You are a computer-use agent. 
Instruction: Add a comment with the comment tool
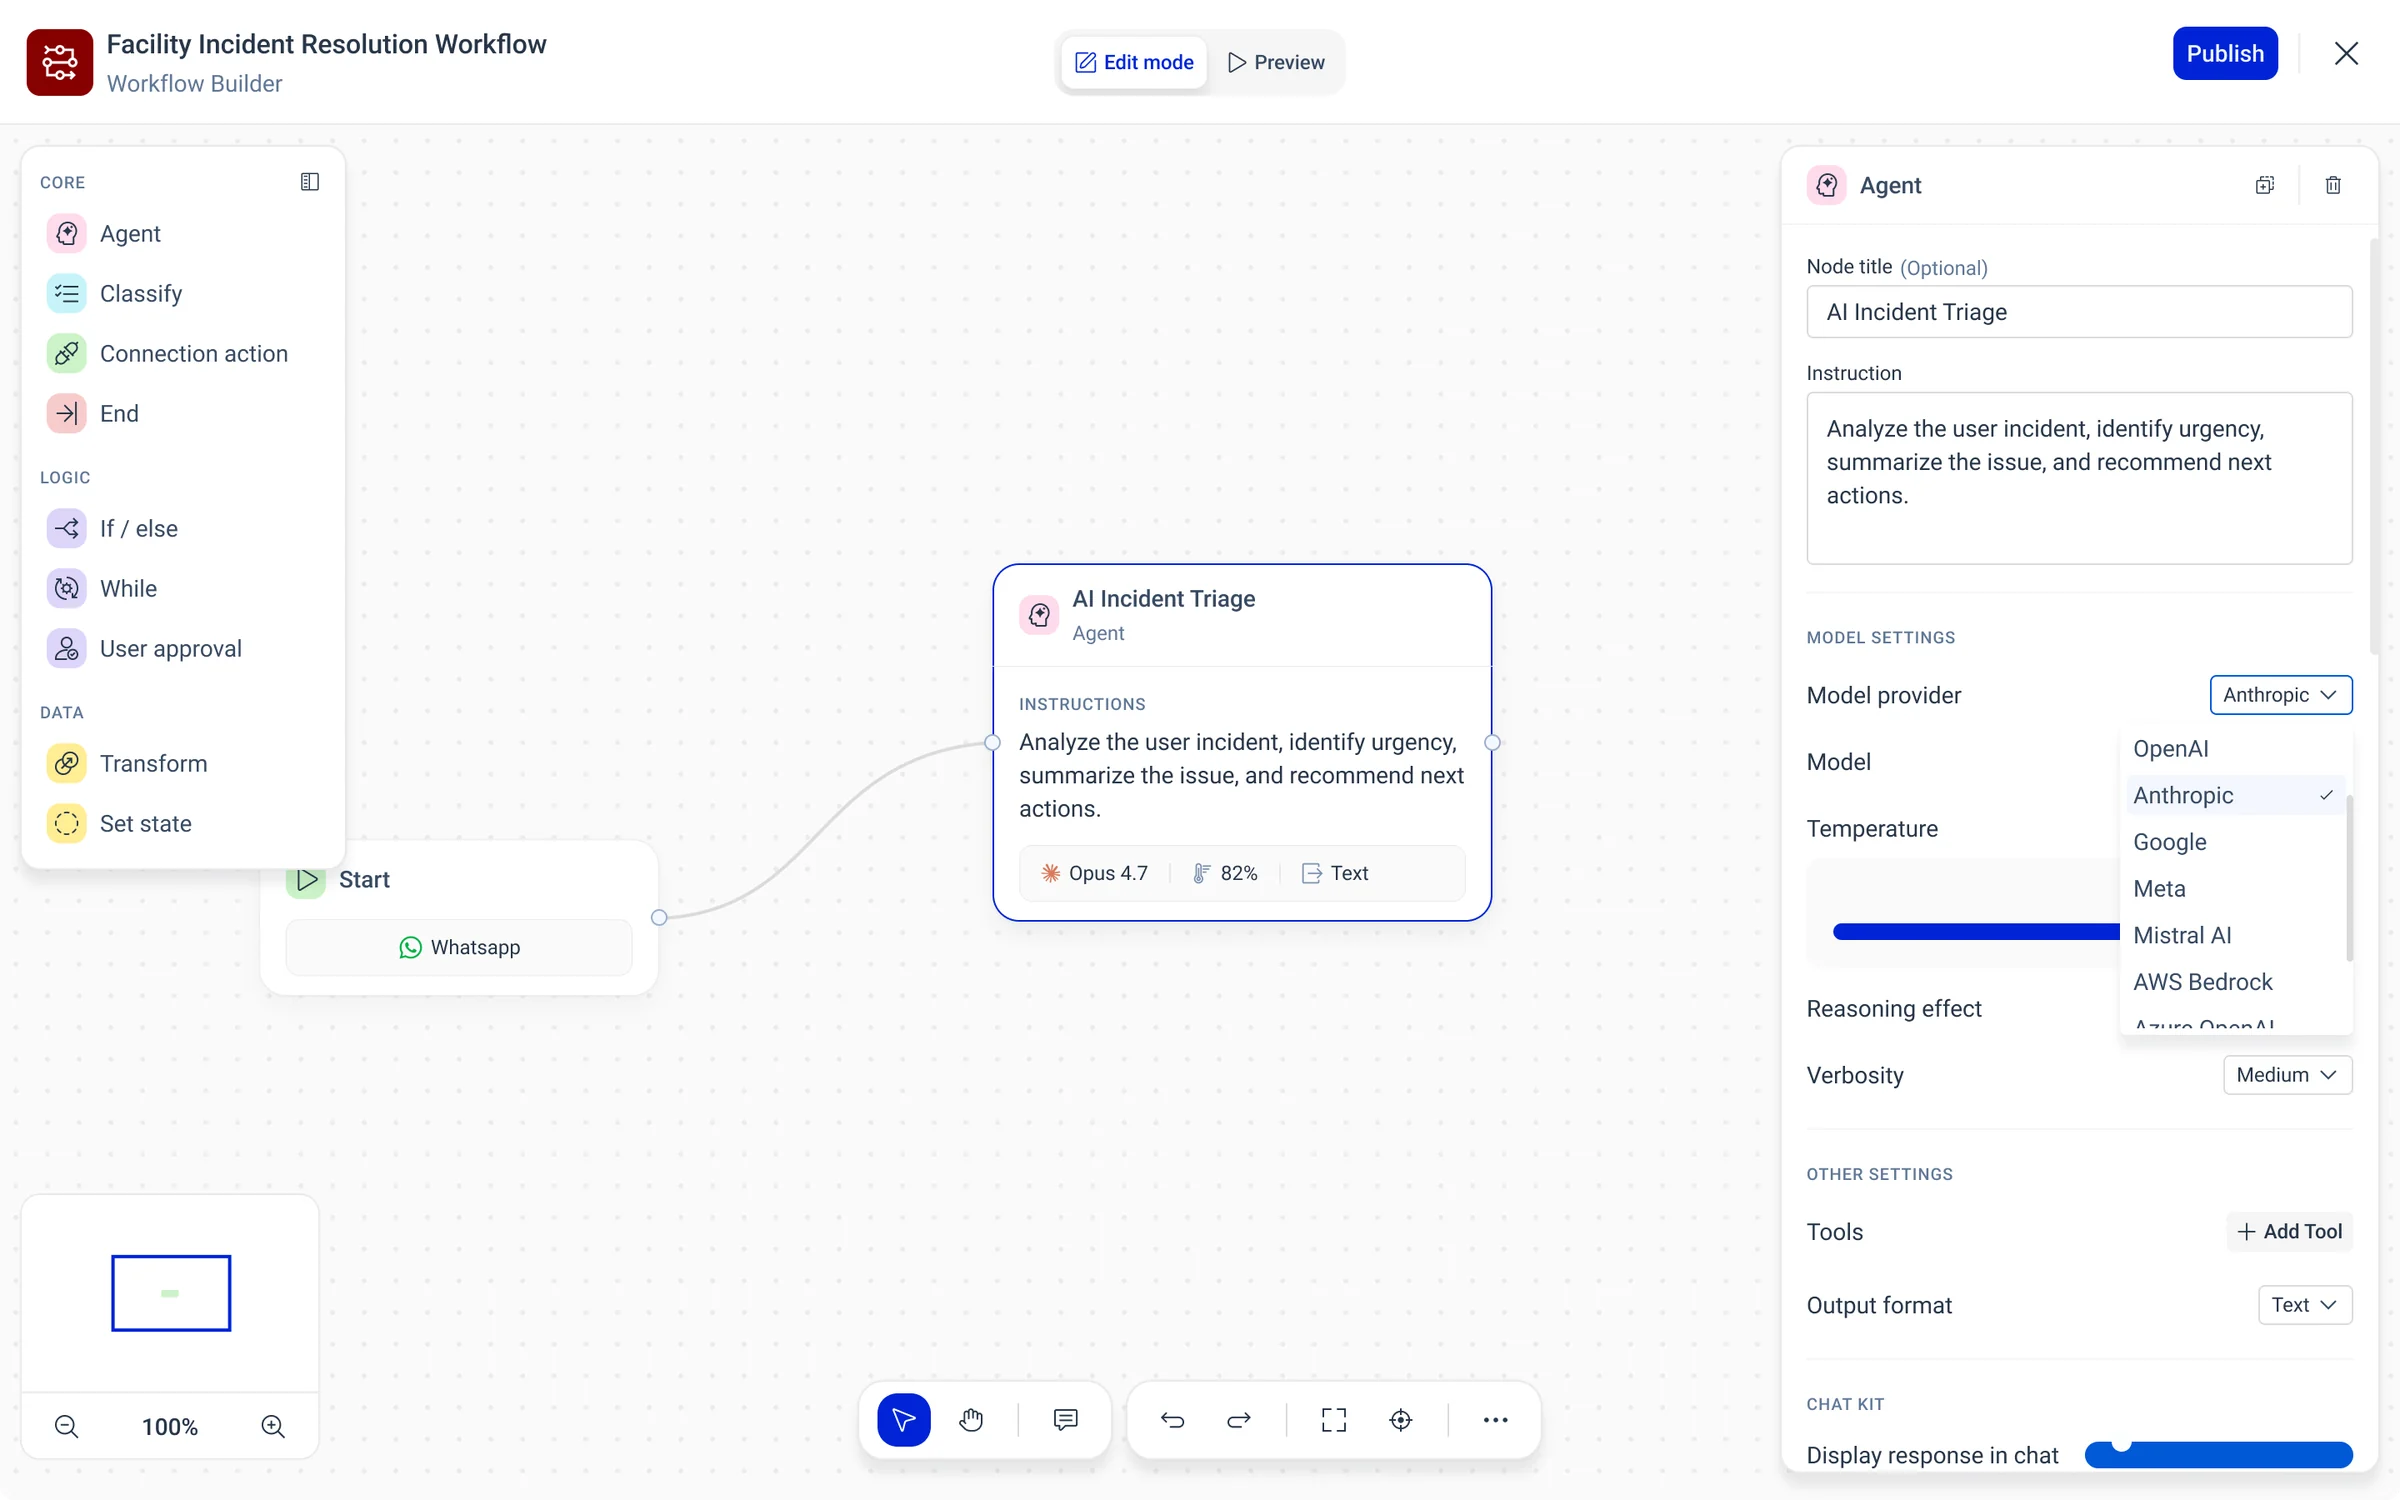click(1066, 1420)
